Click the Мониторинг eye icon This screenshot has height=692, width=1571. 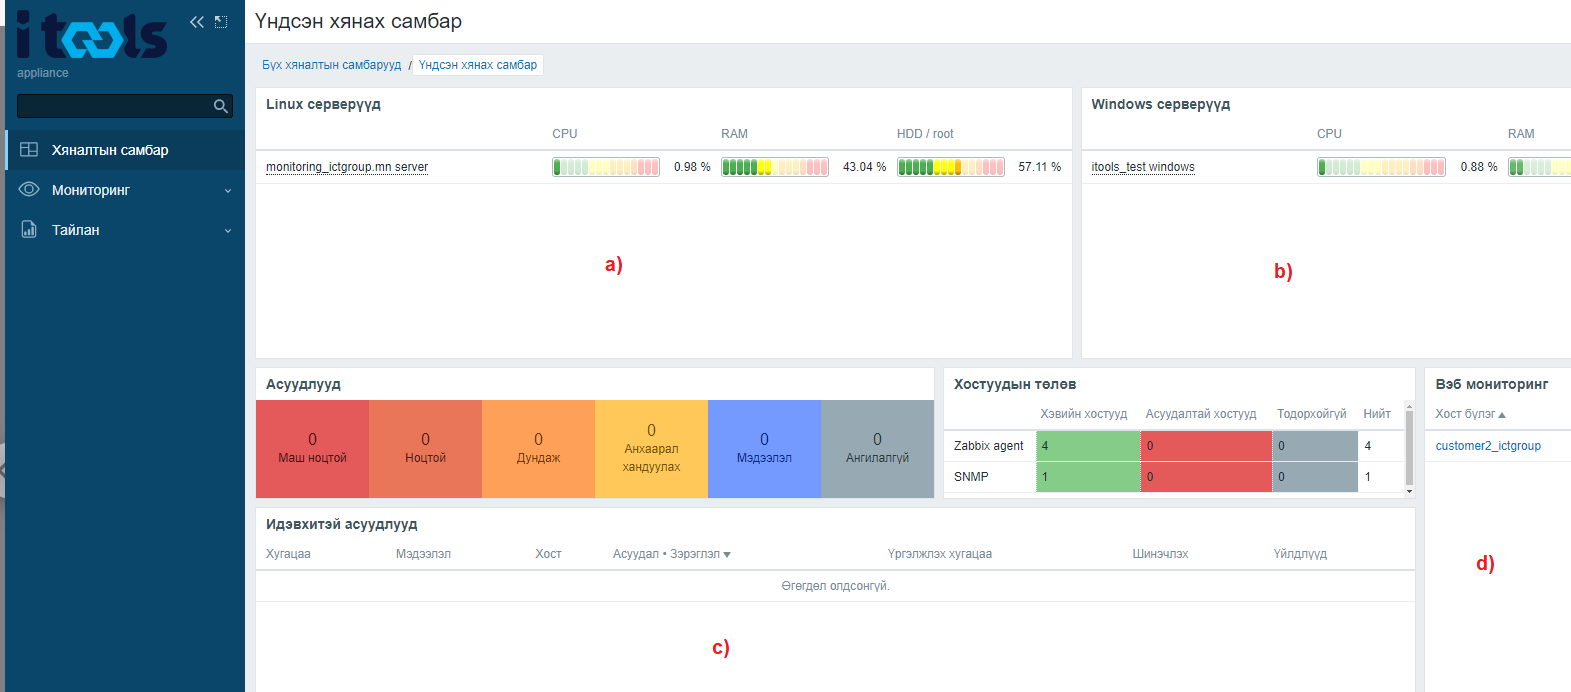click(x=29, y=190)
